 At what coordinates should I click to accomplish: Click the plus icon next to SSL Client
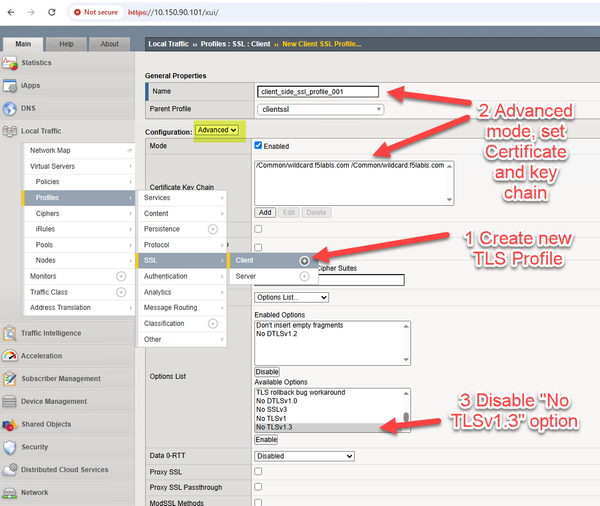tap(304, 260)
